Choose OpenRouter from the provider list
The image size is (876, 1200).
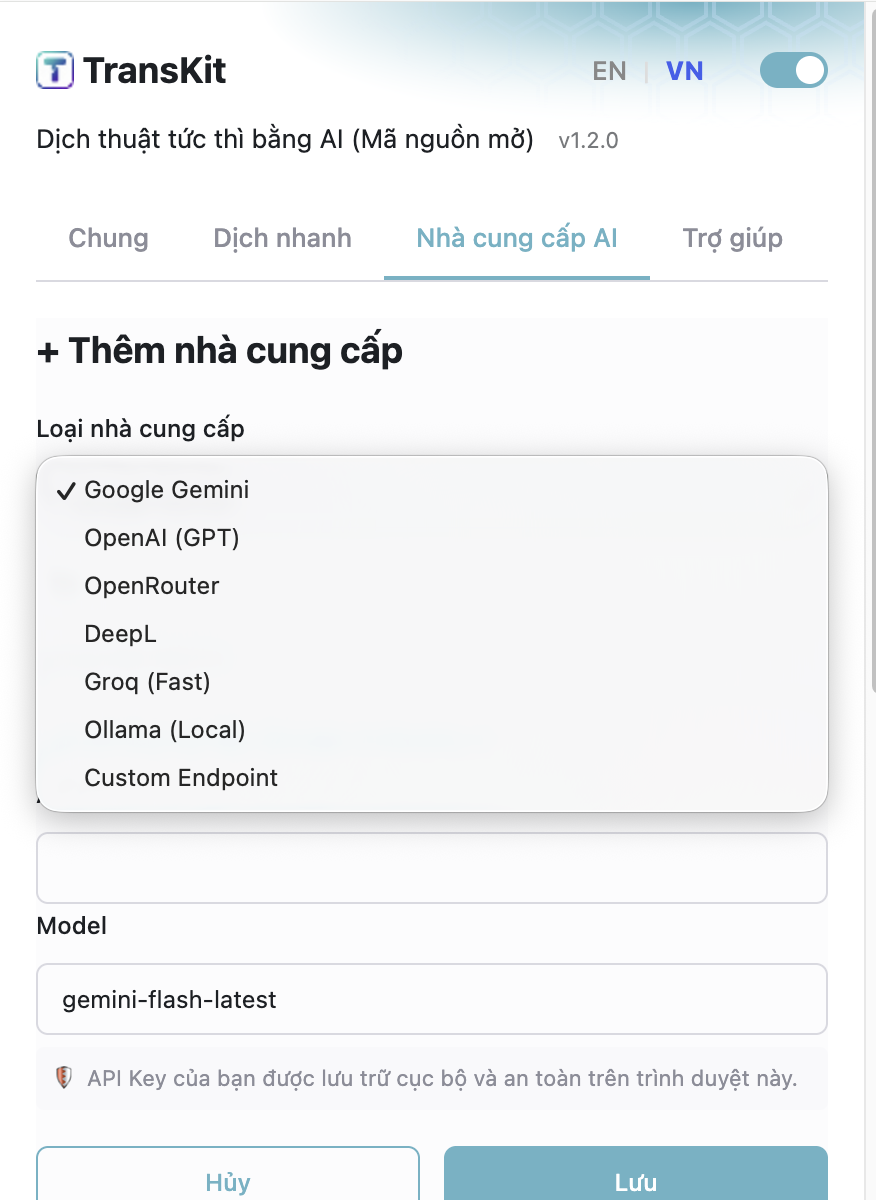151,586
